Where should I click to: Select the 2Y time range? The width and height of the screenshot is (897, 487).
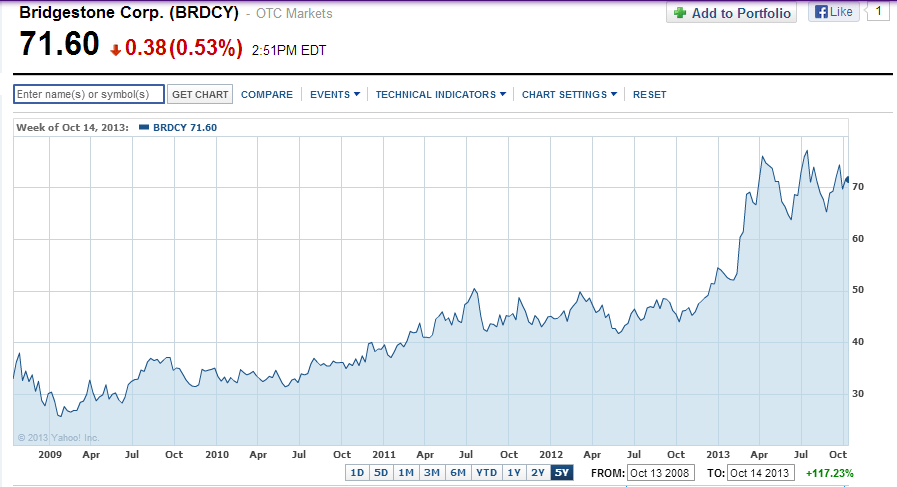(538, 473)
